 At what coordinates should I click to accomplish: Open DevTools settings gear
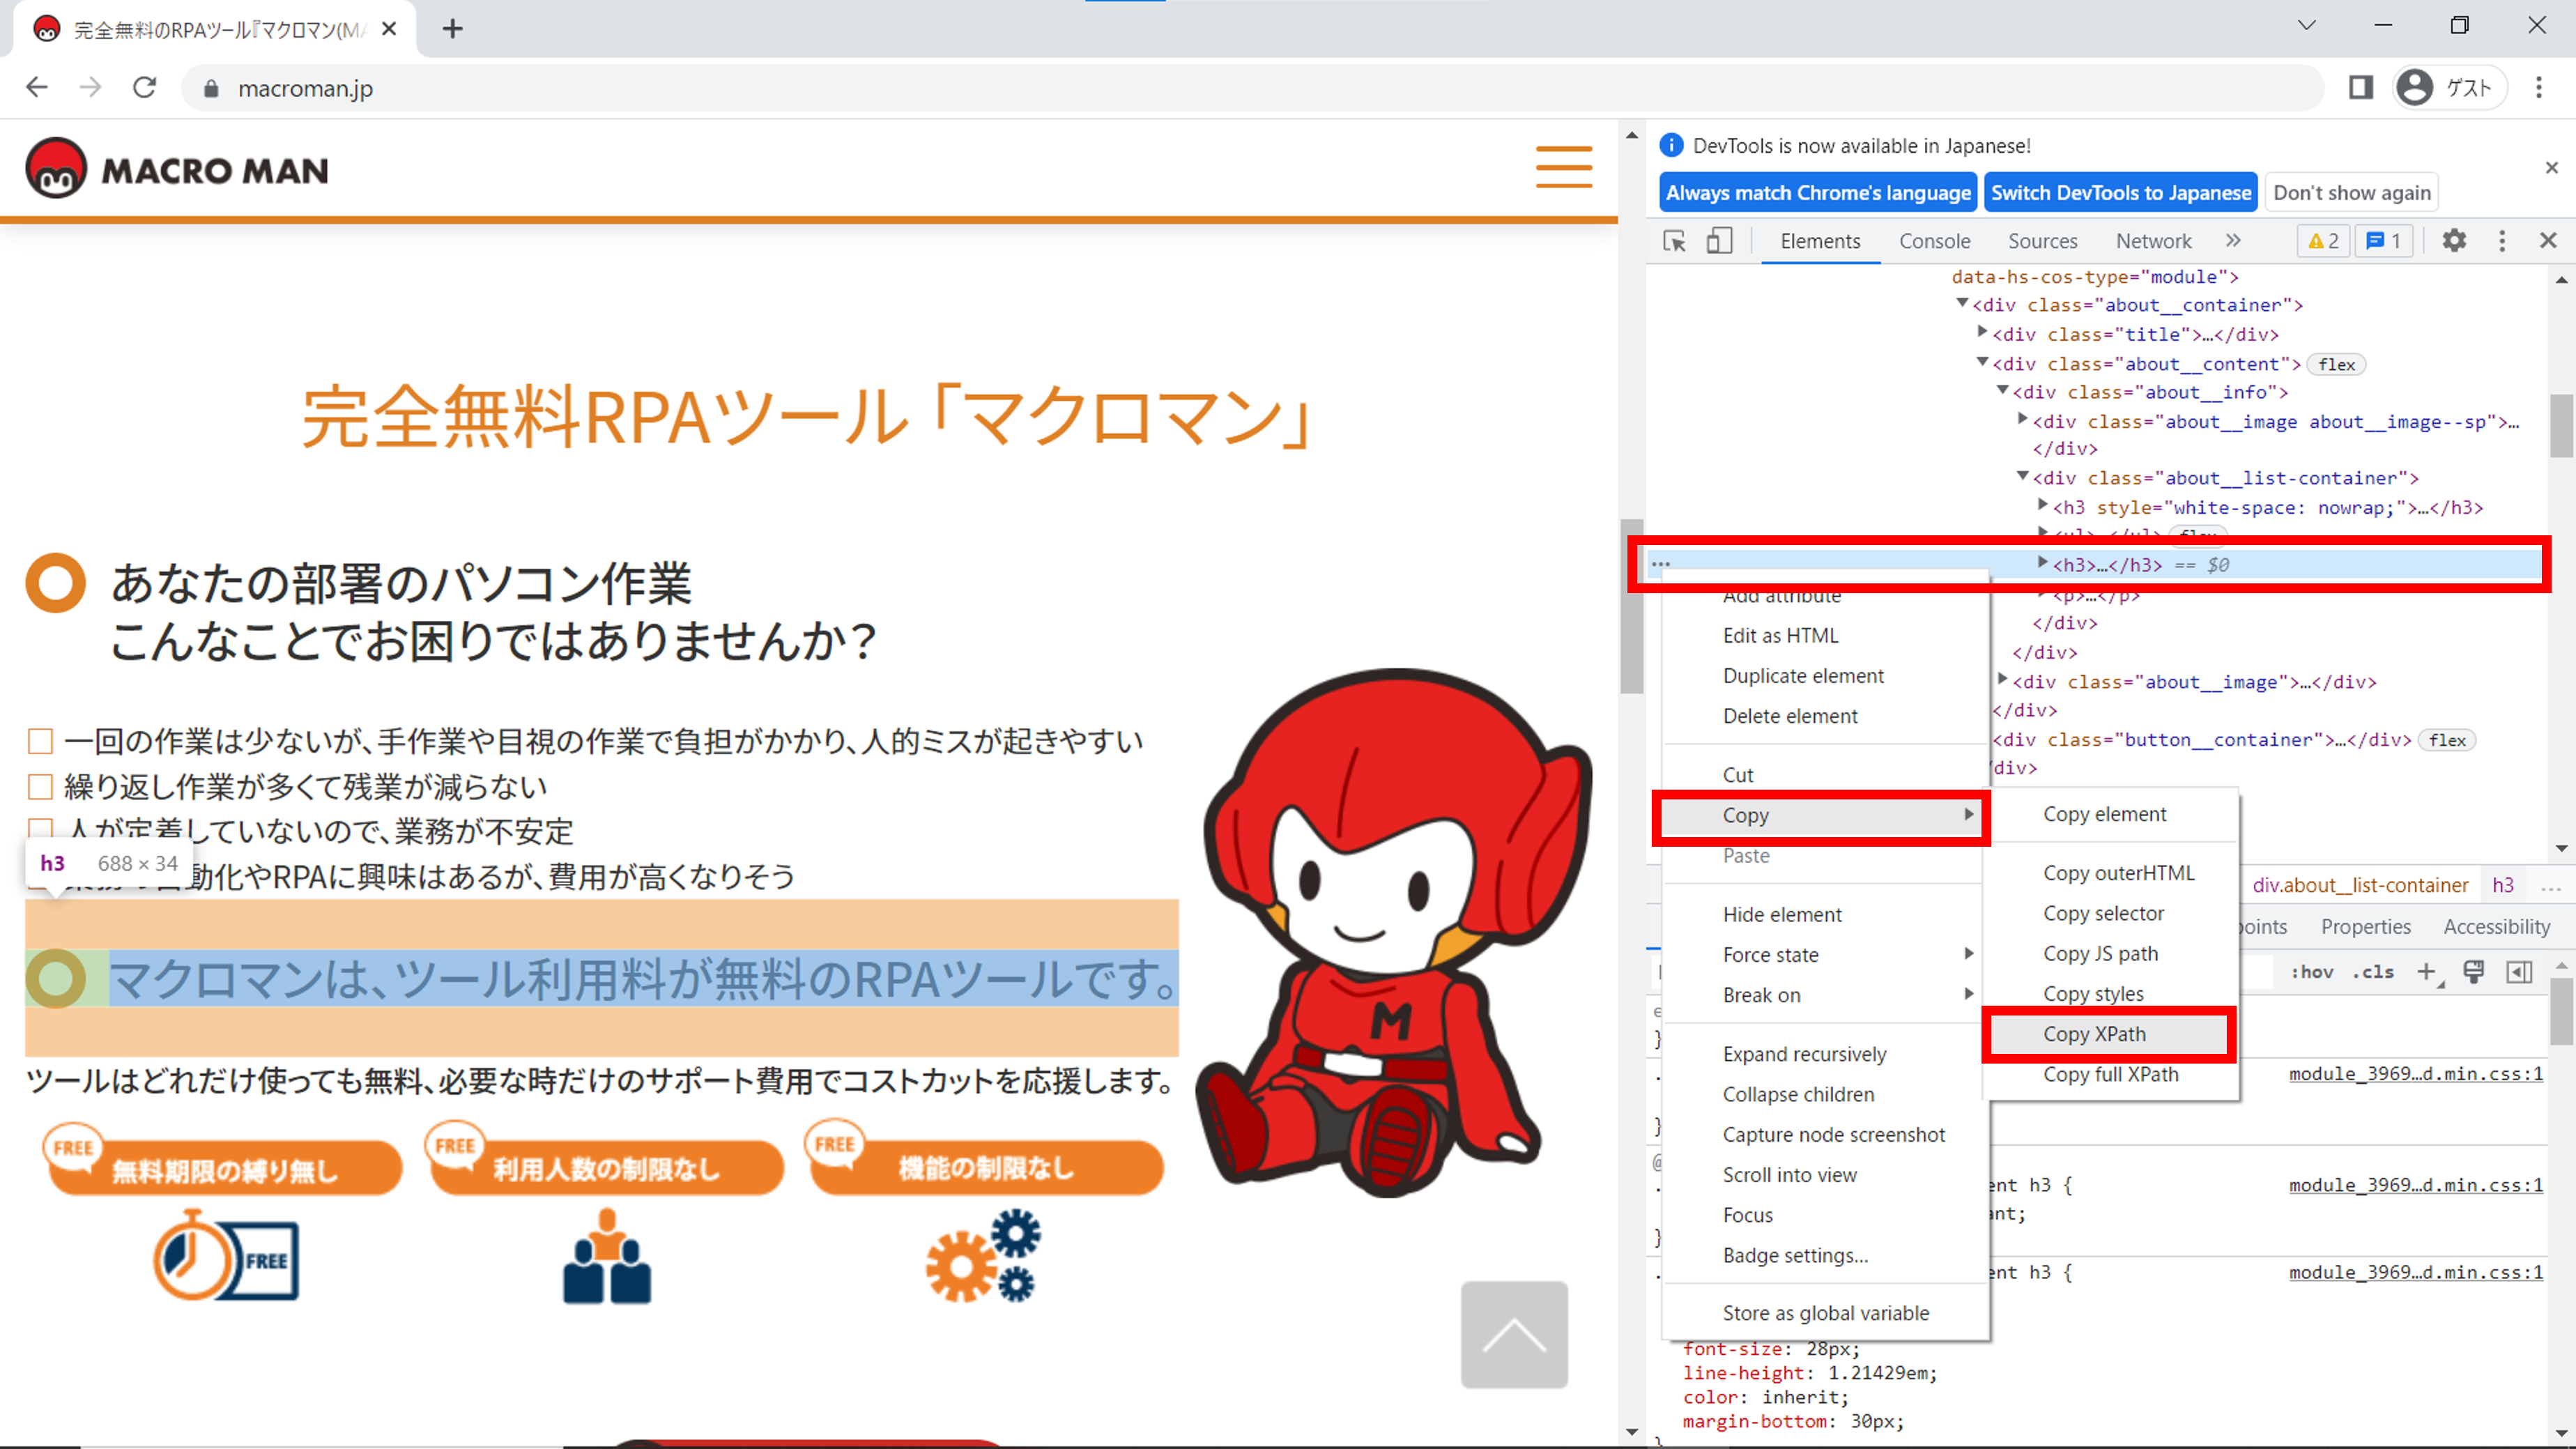point(2454,241)
